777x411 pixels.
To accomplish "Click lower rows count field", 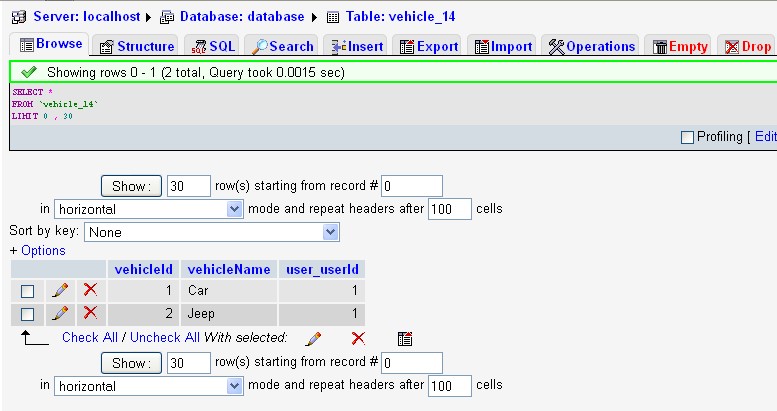I will click(x=189, y=363).
